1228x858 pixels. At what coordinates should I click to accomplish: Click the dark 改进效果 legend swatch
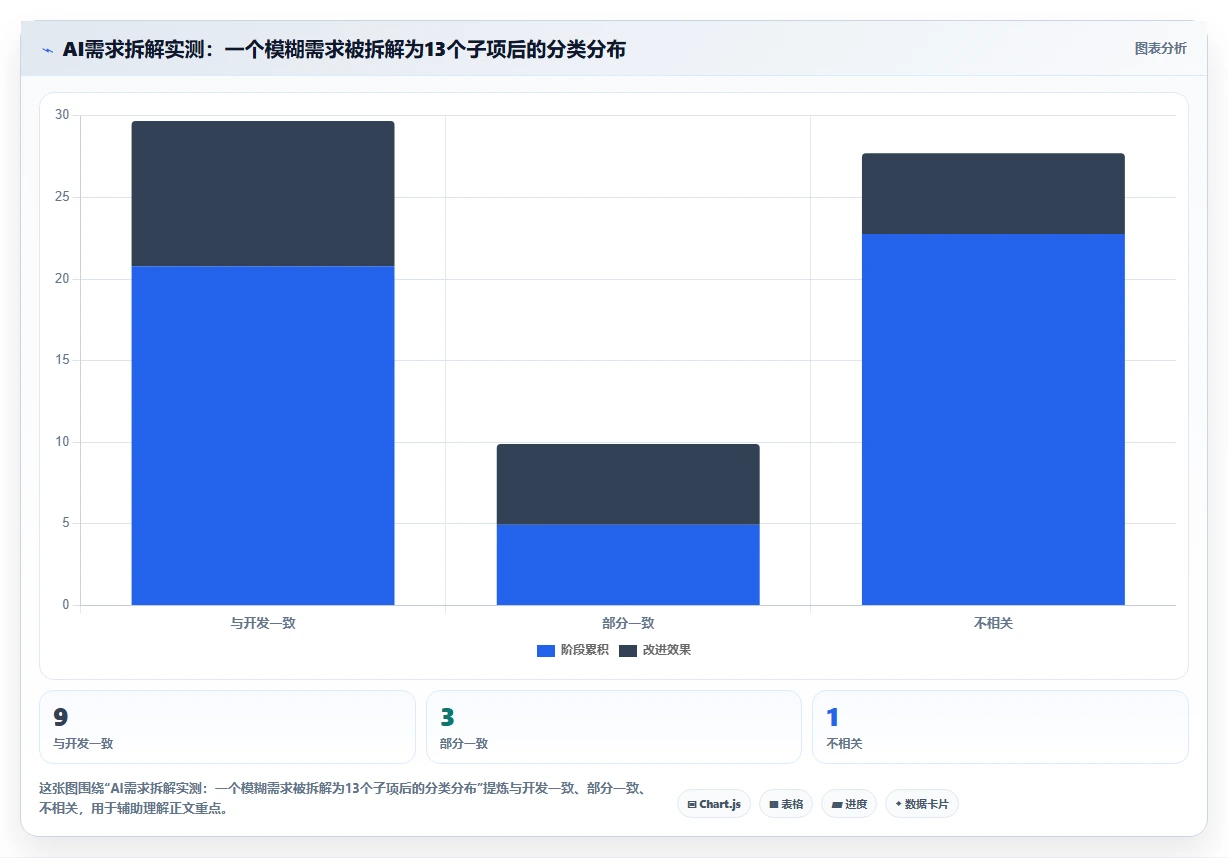[628, 651]
